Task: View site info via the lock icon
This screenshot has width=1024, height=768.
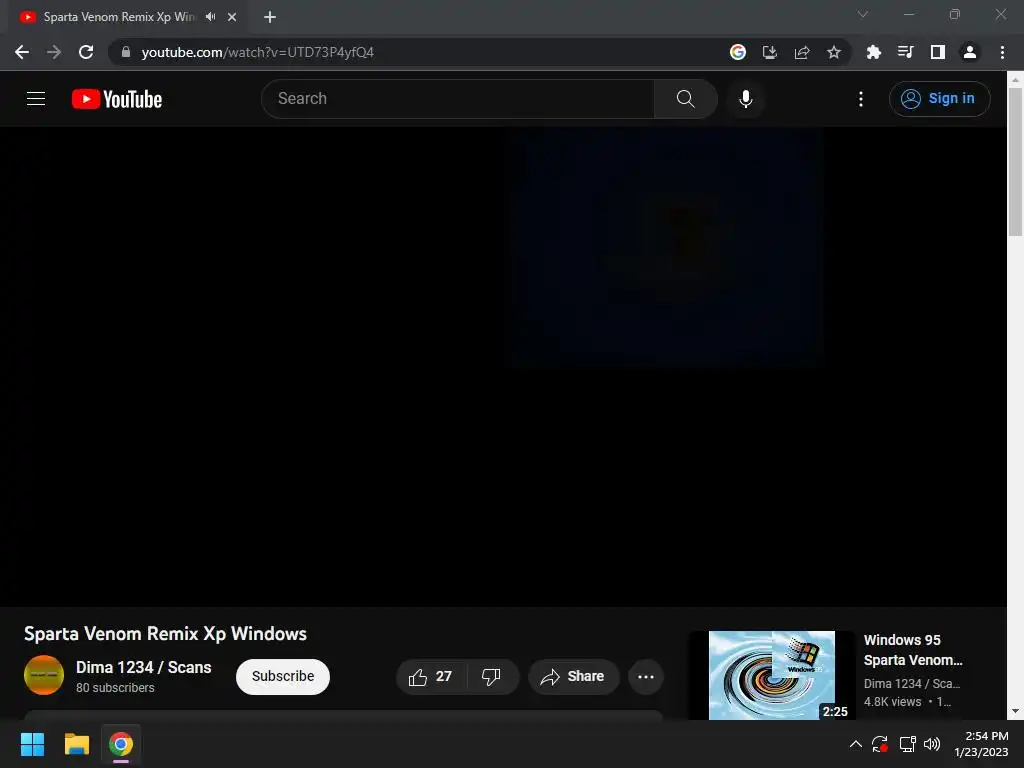Action: coord(125,52)
